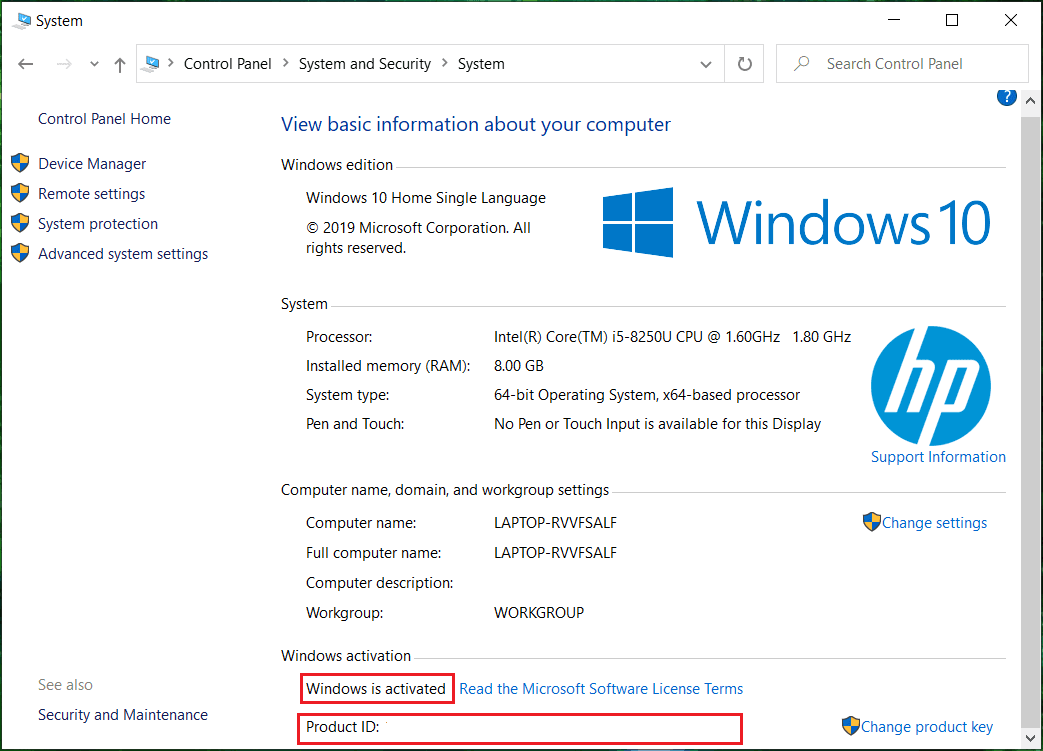Viewport: 1043px width, 751px height.
Task: Open the Help question mark icon
Action: coord(1007,97)
